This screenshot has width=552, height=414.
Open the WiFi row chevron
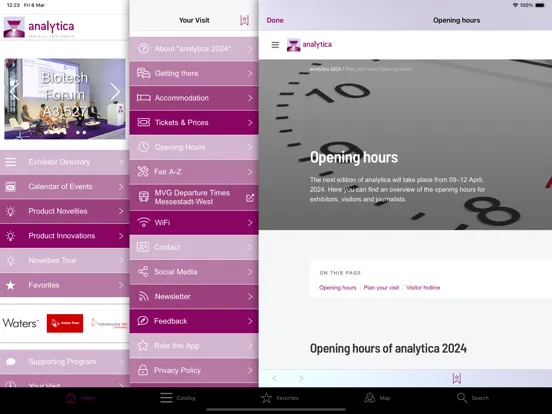[x=250, y=222]
